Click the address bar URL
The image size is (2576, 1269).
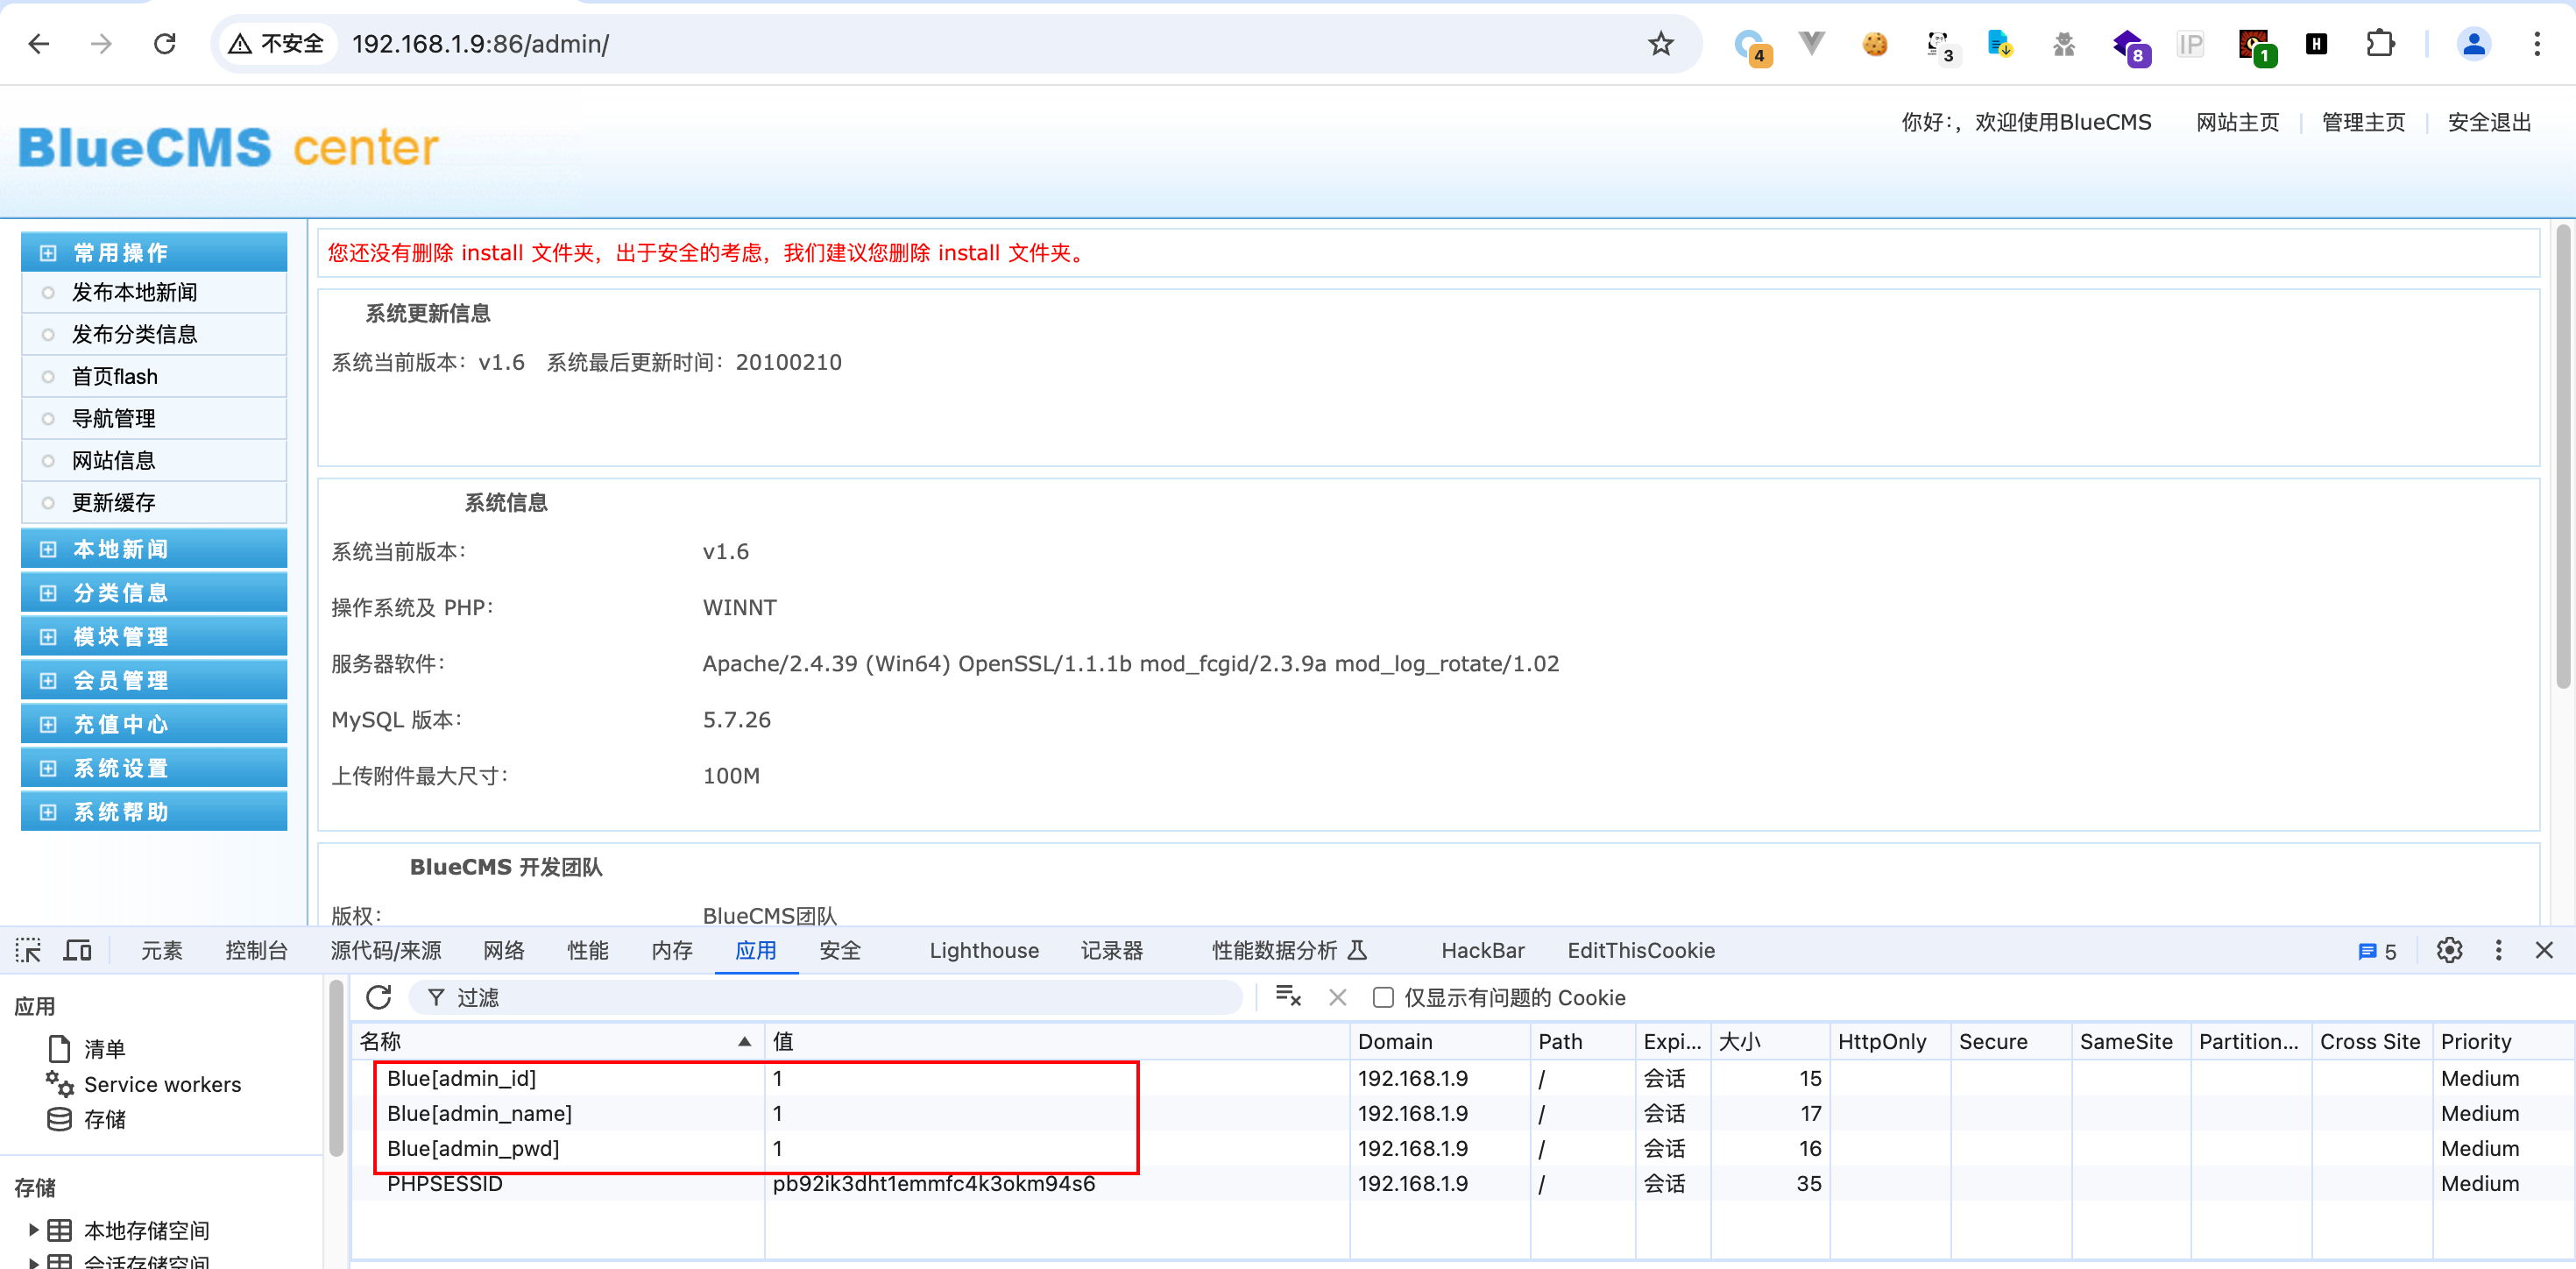[x=480, y=44]
